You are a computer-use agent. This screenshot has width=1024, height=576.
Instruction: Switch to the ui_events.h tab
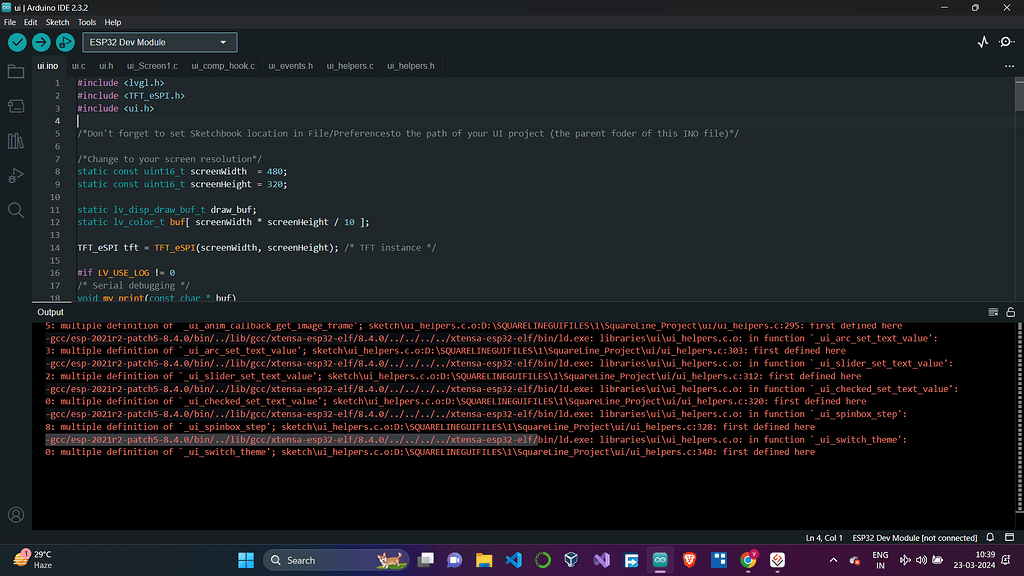[291, 66]
